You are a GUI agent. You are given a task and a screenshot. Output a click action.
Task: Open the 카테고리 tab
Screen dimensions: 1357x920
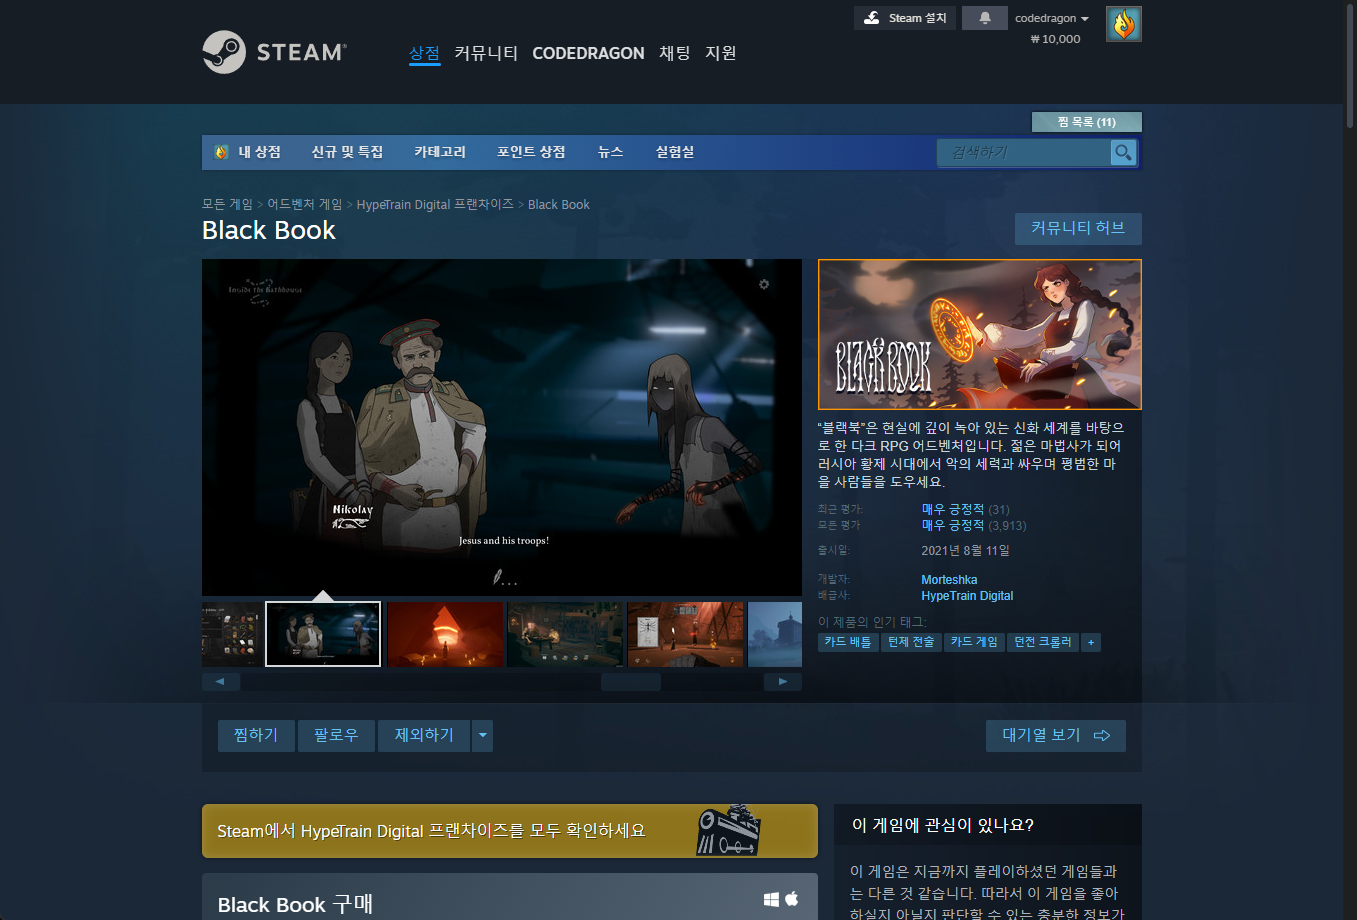click(440, 152)
